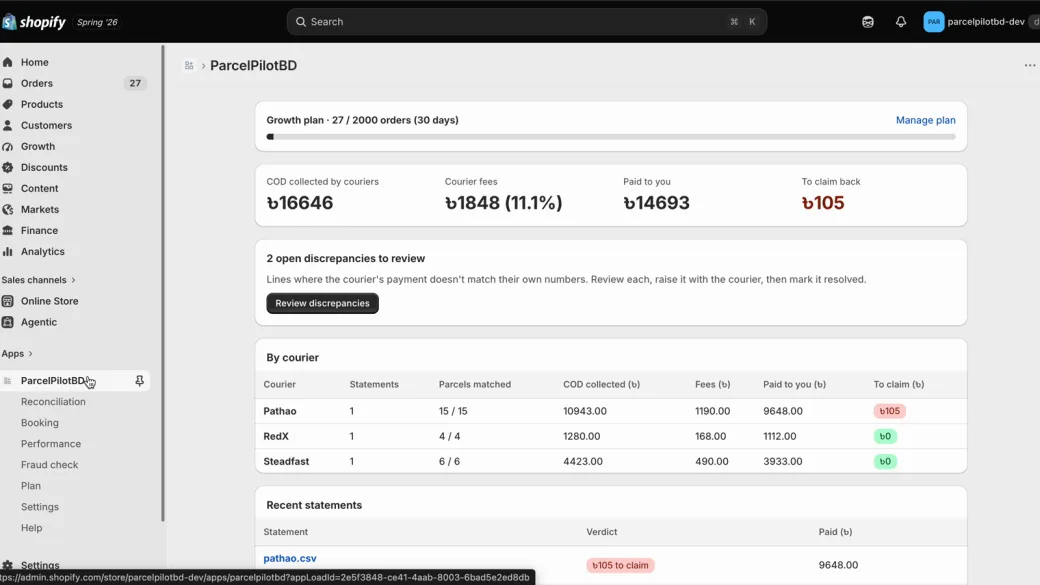Go to the Performance page
This screenshot has height=585, width=1040.
click(x=51, y=444)
